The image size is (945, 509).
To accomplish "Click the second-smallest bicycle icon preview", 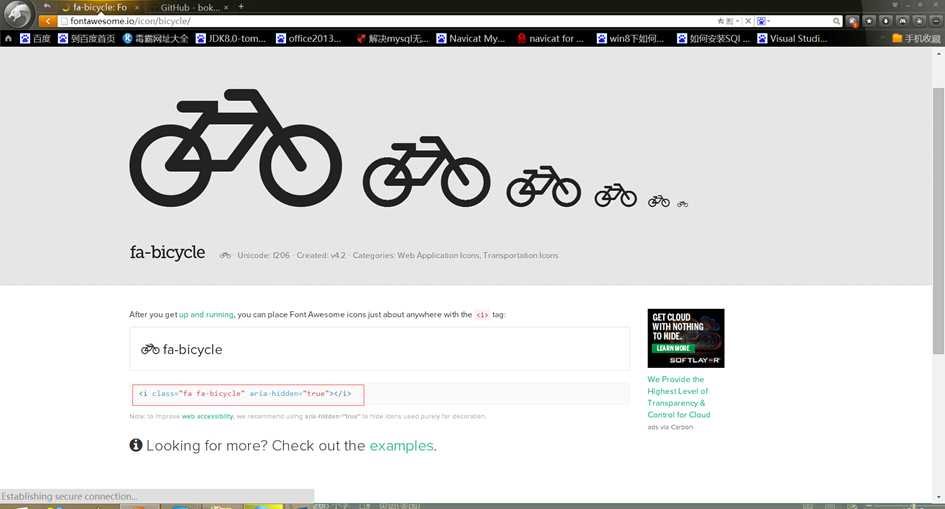I will coord(659,201).
